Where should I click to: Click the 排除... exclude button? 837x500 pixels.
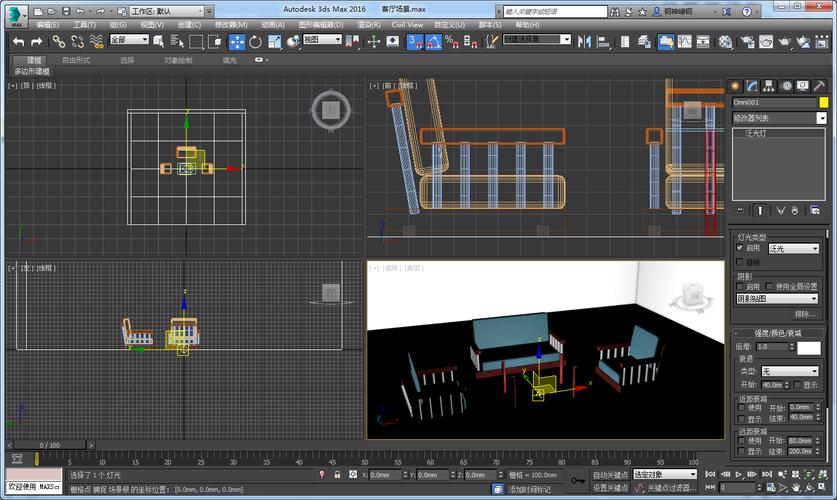(804, 313)
